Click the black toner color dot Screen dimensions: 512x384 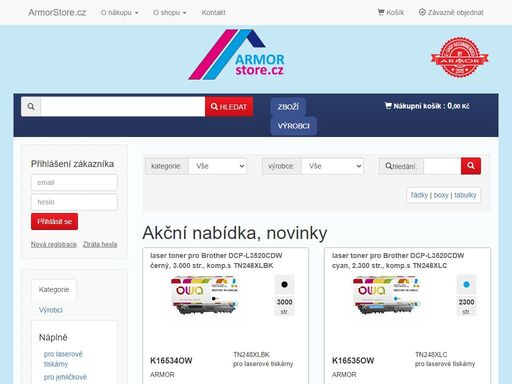pyautogui.click(x=284, y=284)
